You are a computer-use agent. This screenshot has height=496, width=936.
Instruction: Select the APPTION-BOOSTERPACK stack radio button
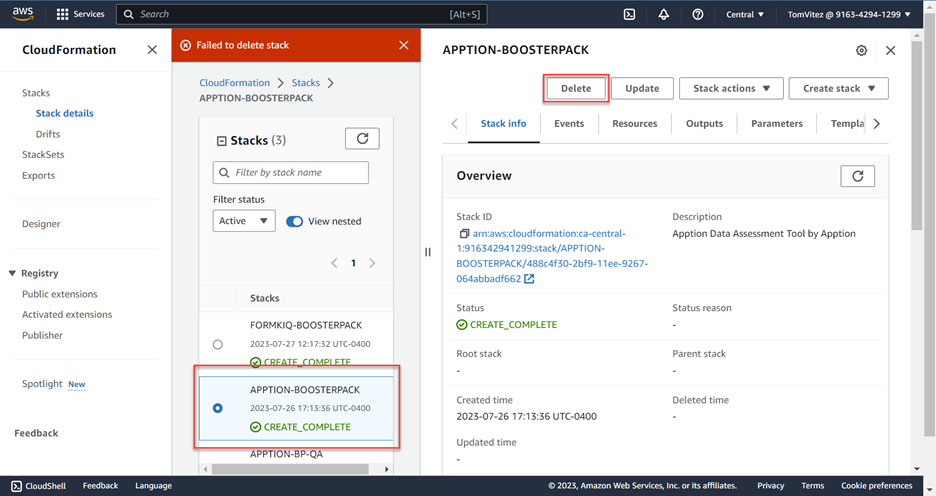[x=218, y=408]
